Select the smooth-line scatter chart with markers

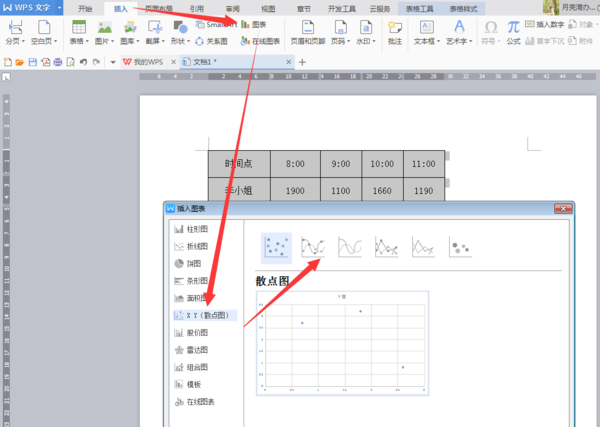[313, 247]
